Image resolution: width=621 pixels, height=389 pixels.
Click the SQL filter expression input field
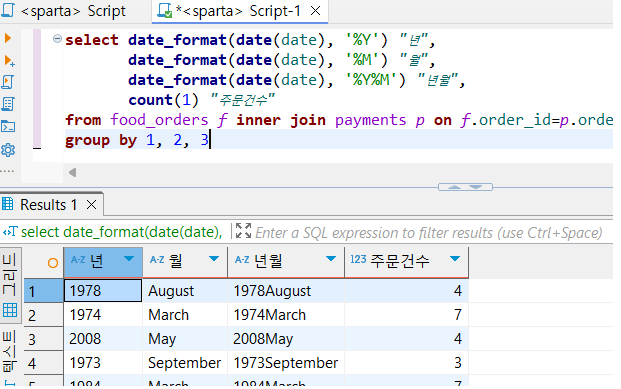[429, 233]
